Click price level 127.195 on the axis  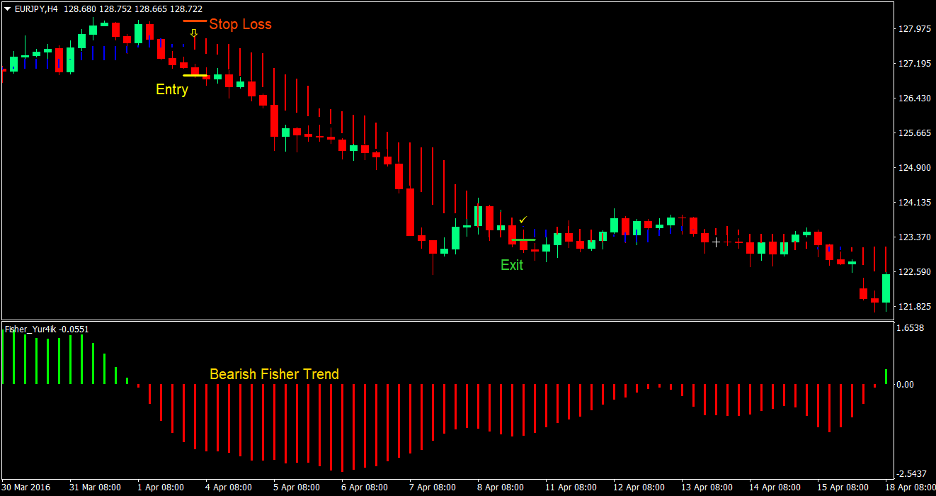(914, 63)
